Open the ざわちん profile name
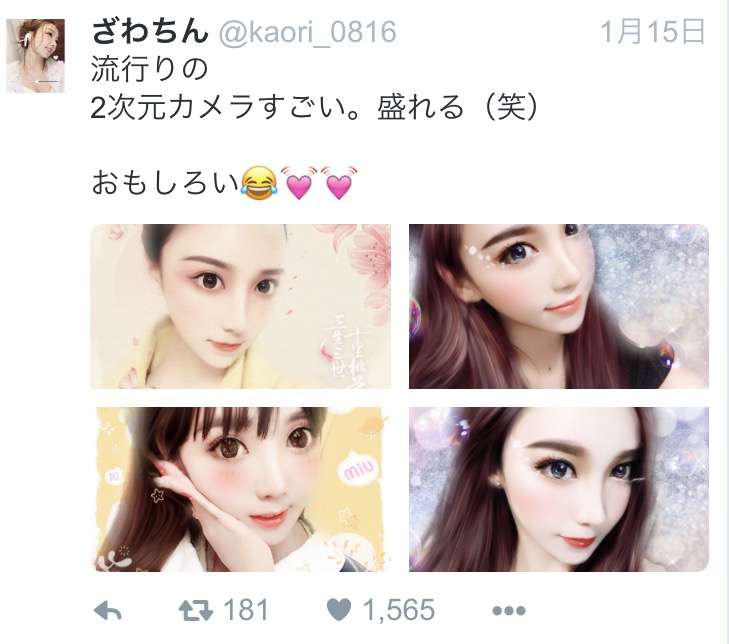 click(150, 32)
